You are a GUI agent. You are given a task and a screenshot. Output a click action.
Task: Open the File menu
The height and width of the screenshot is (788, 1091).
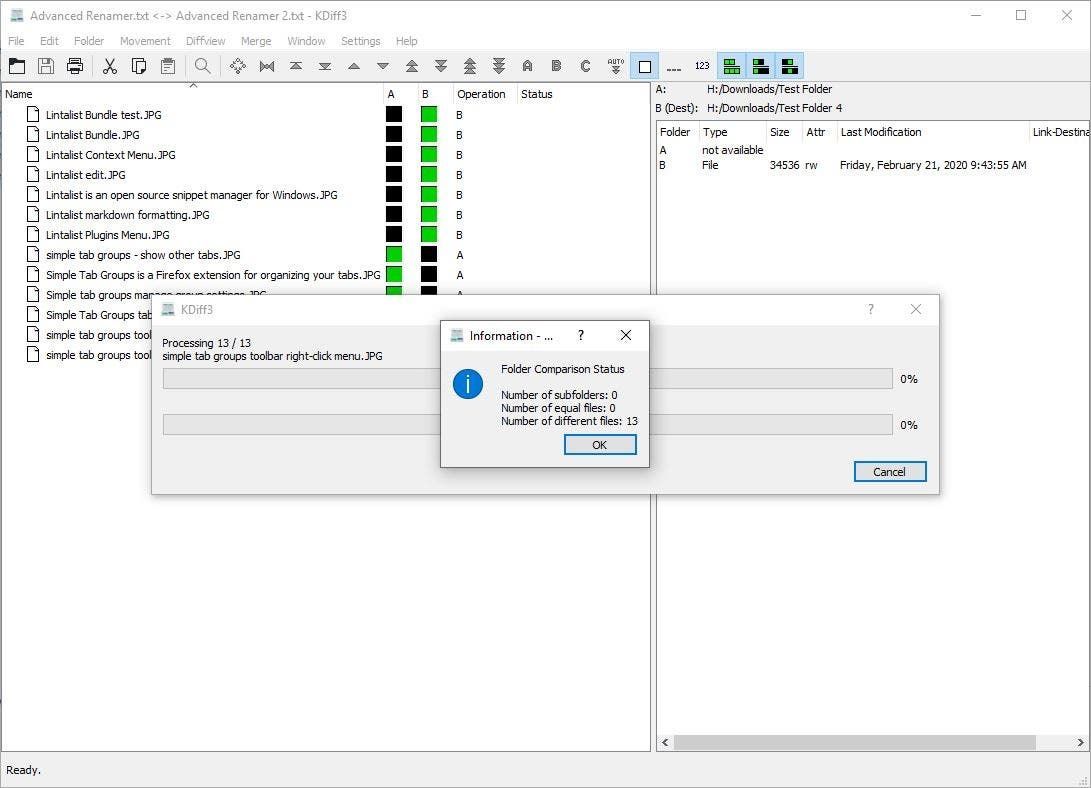(16, 41)
